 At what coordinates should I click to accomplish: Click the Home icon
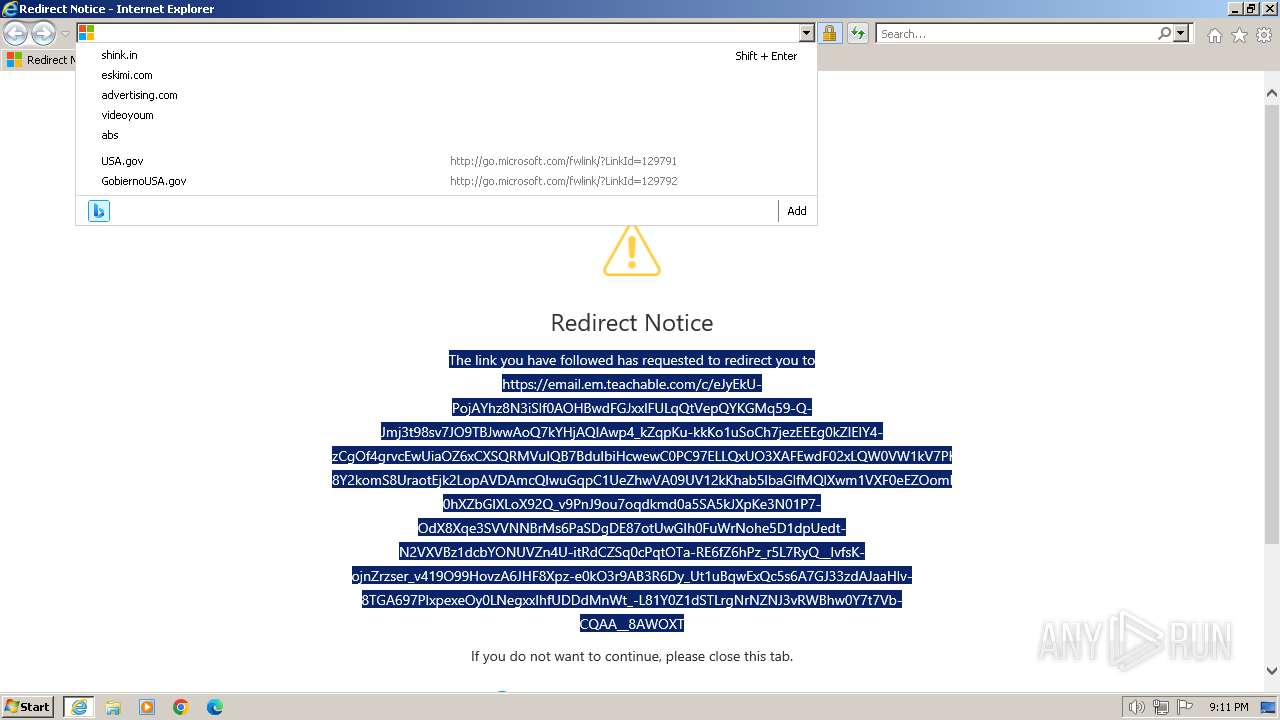tap(1214, 35)
